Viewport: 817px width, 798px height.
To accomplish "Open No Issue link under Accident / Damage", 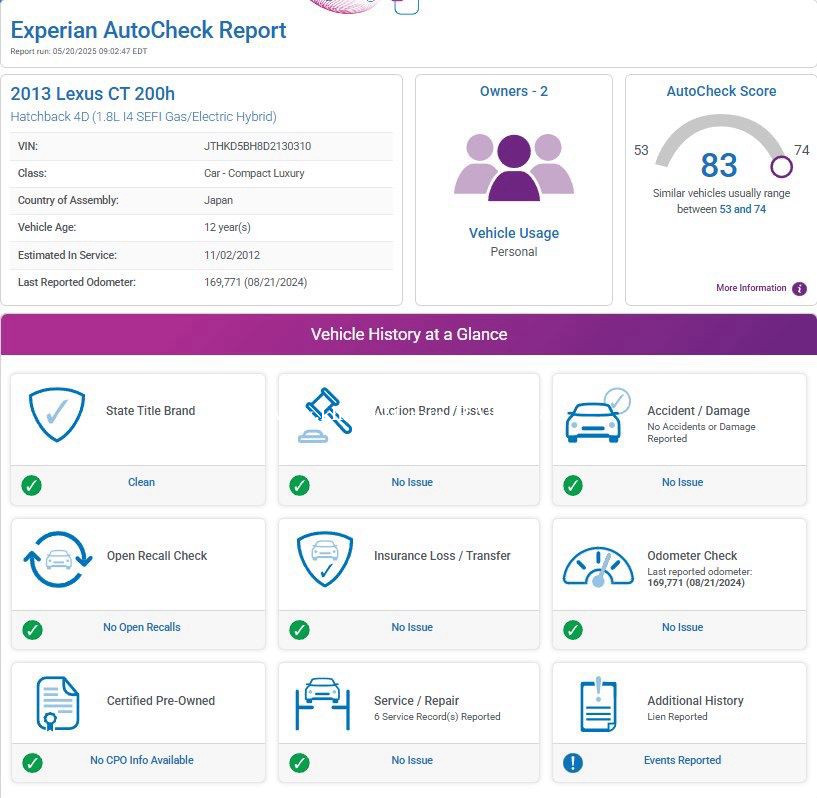I will pos(683,482).
